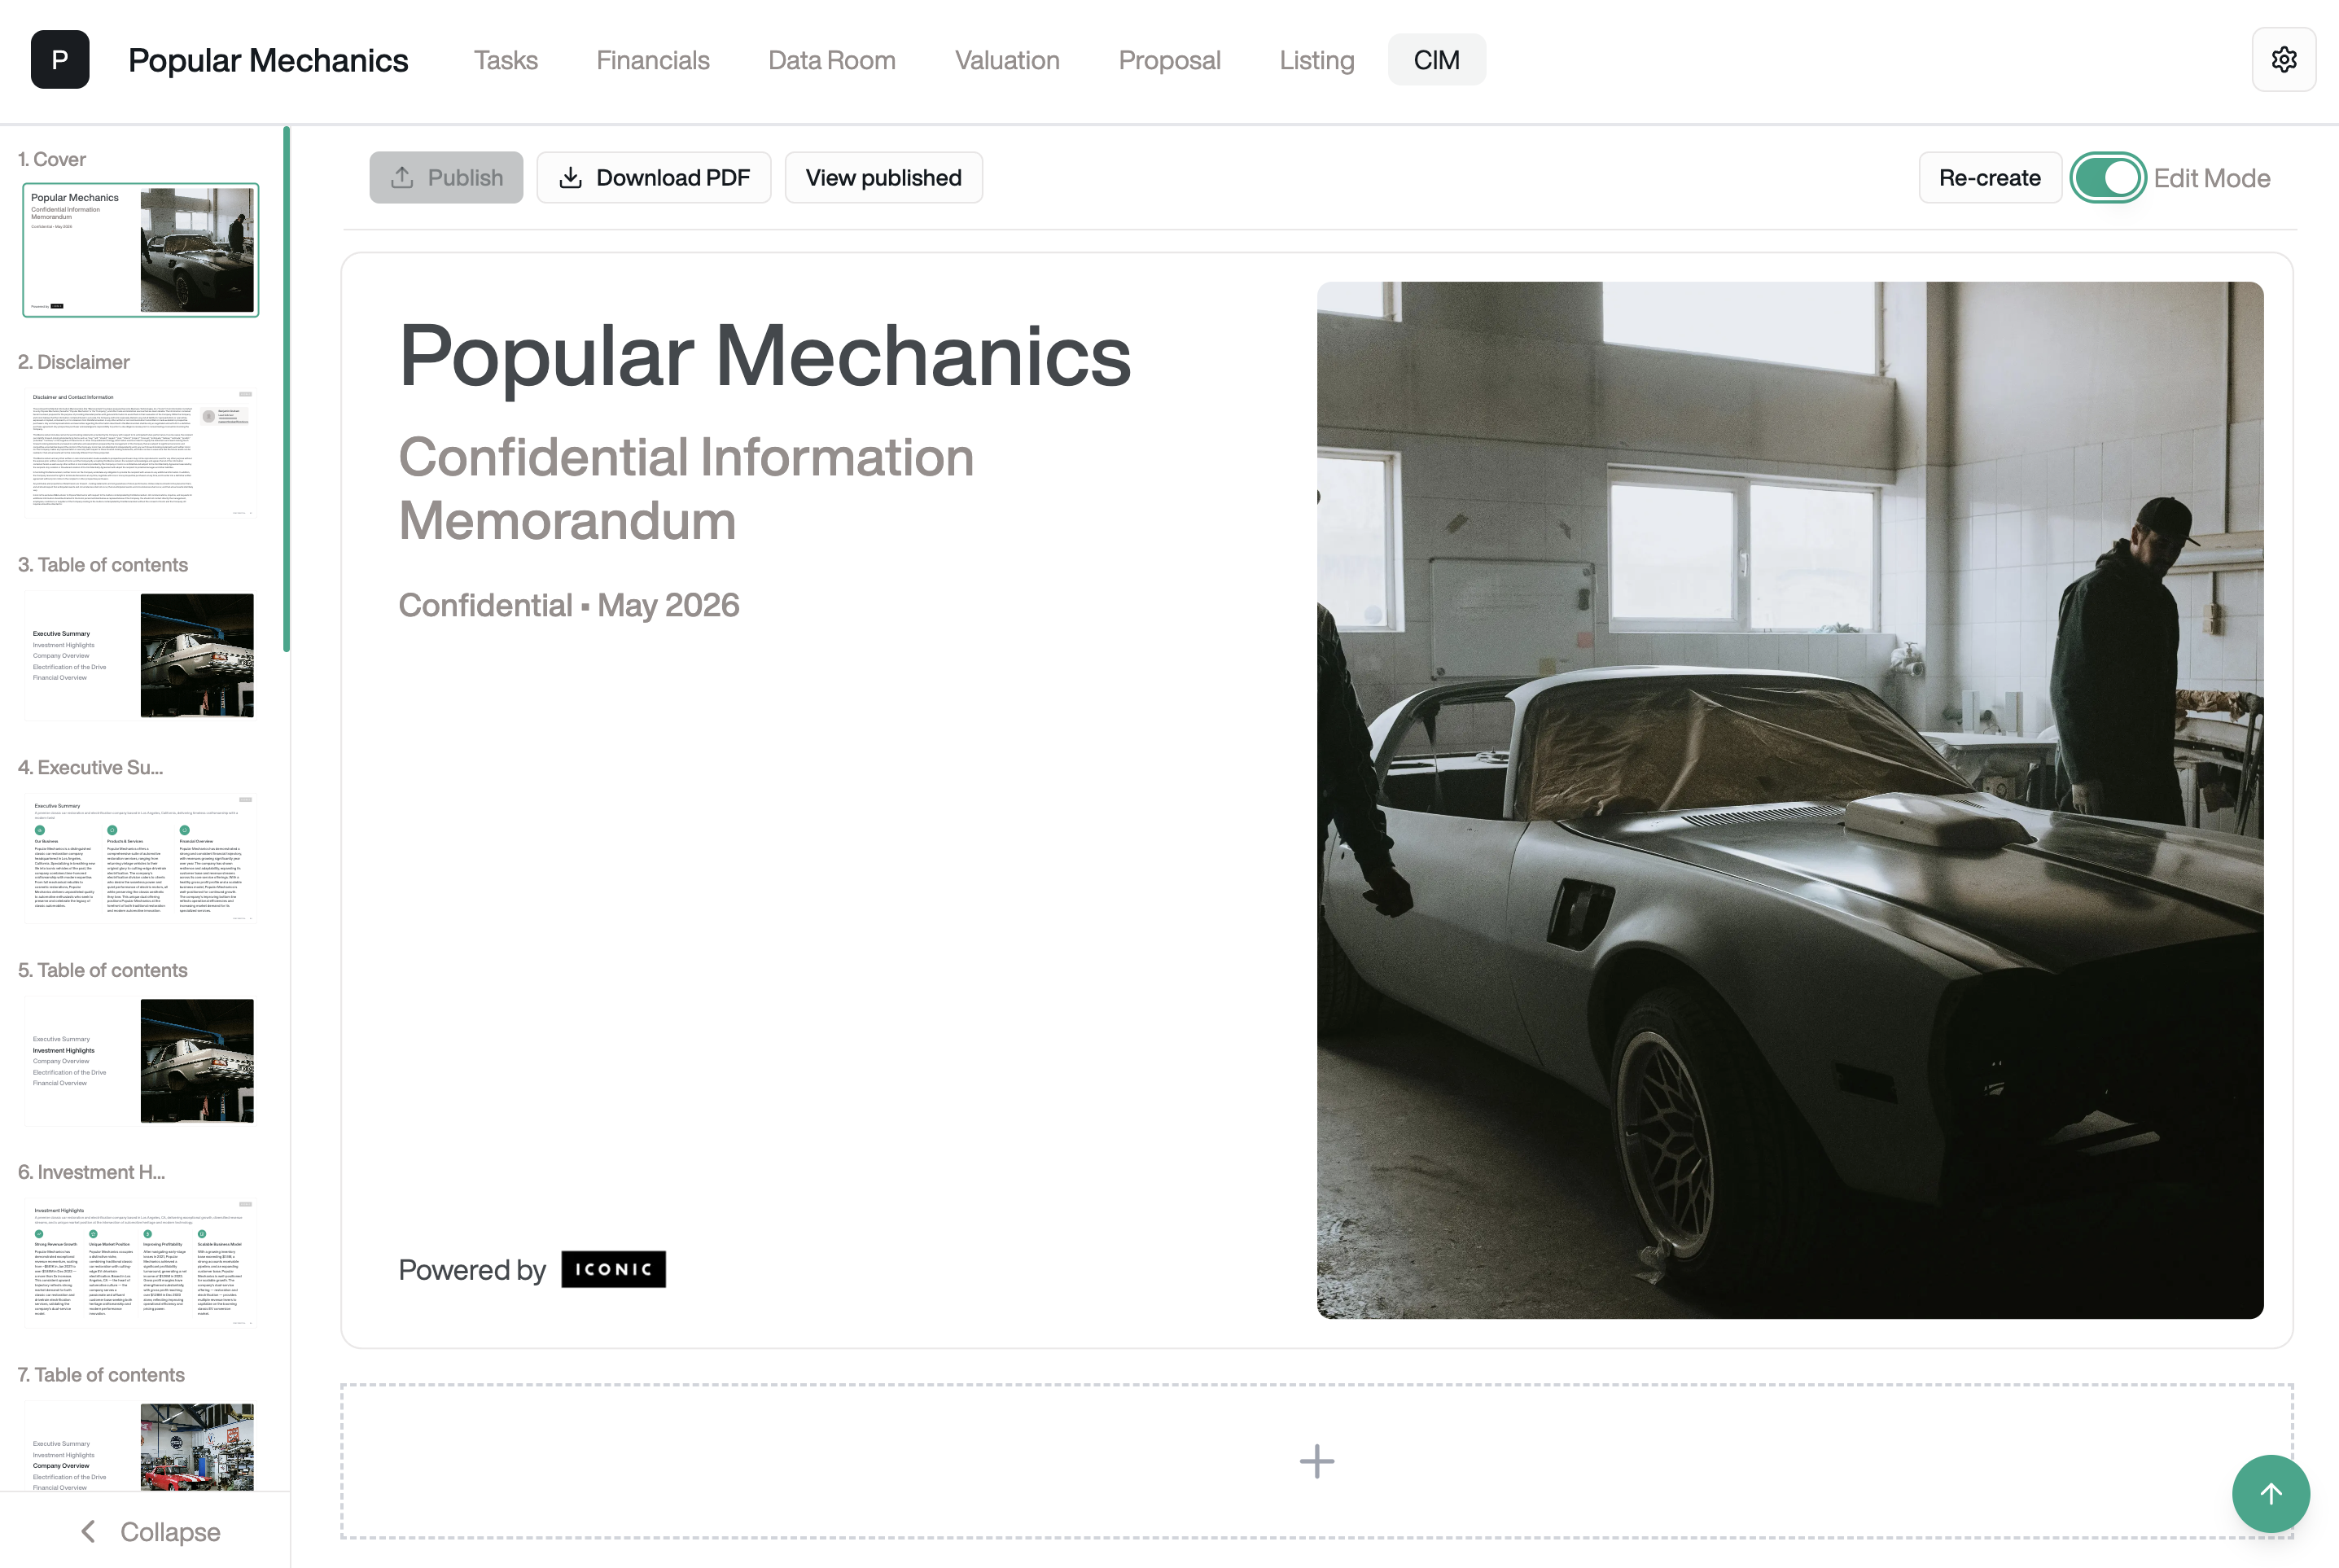This screenshot has height=1568, width=2339.
Task: Click the 1. Cover label
Action: click(52, 159)
